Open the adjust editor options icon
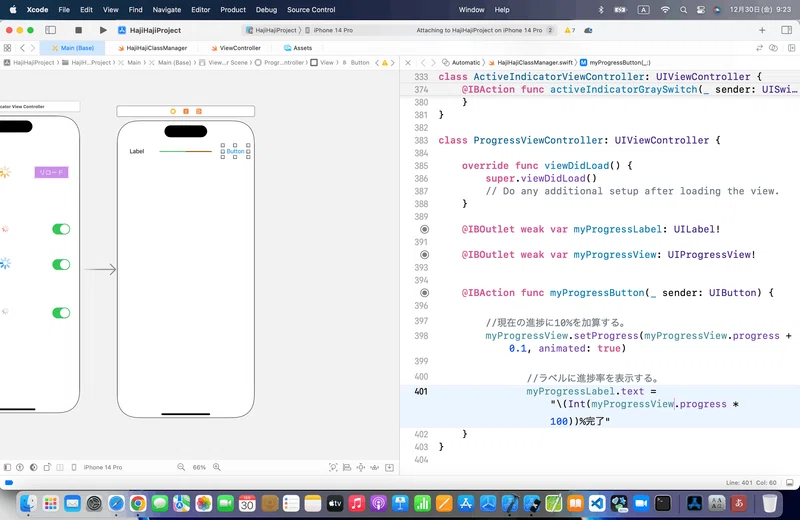The height and width of the screenshot is (520, 800). 773,48
